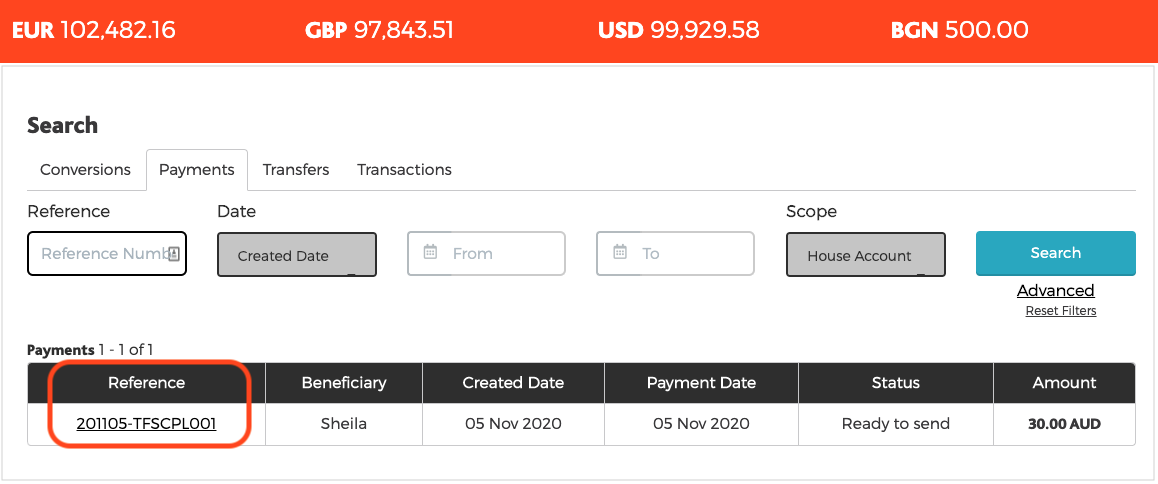Focus the Reference Number input field

tap(107, 253)
